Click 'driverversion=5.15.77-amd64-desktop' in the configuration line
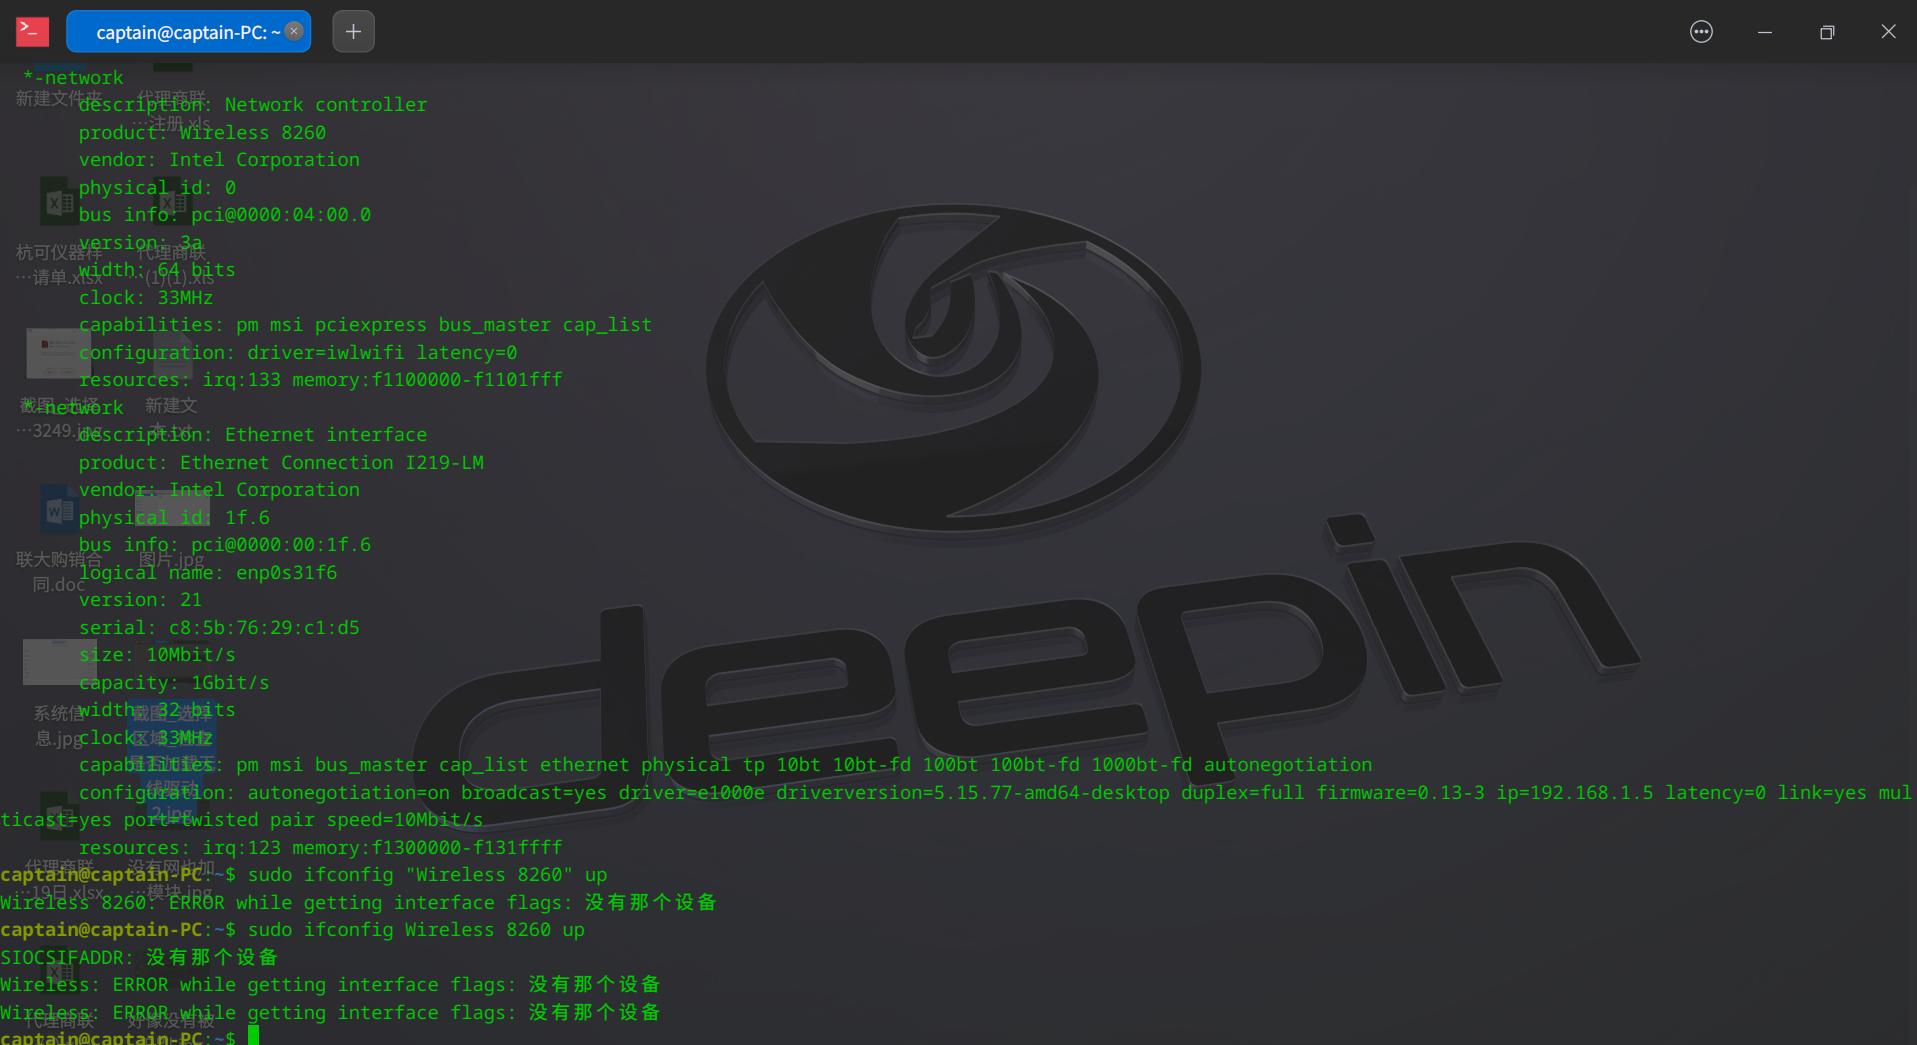Viewport: 1917px width, 1045px height. click(972, 793)
